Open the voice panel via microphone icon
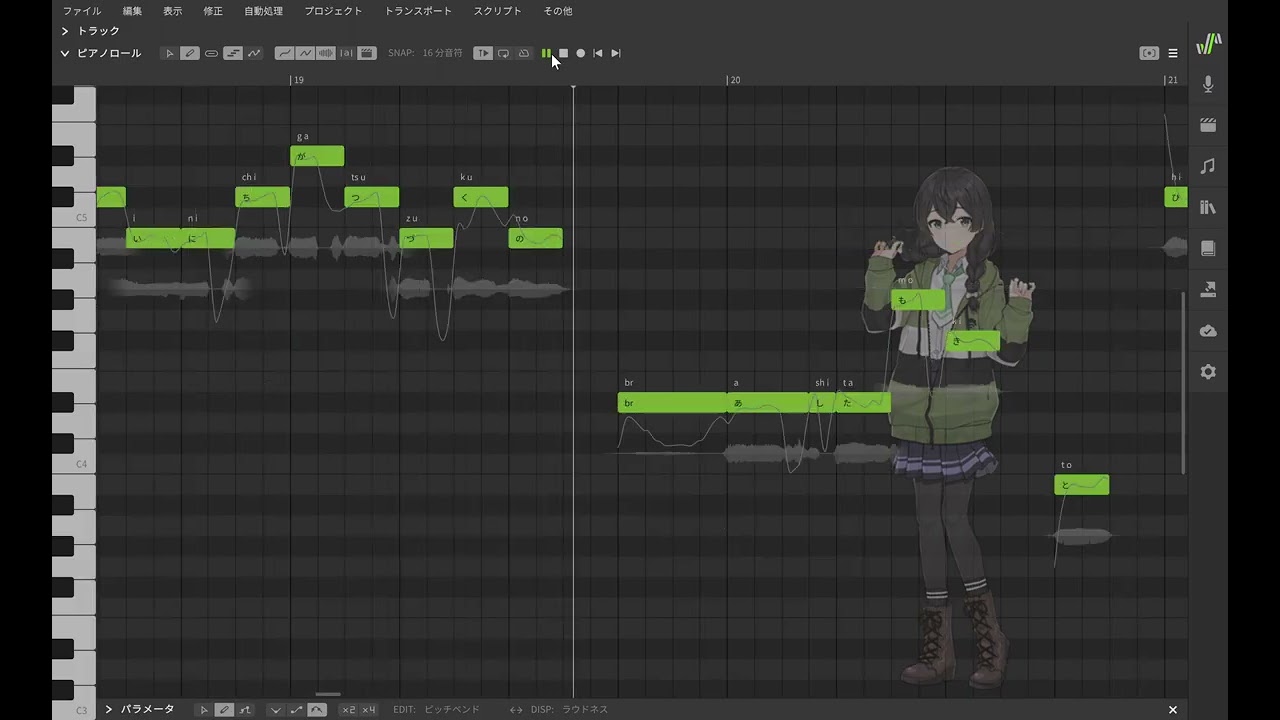Viewport: 1280px width, 720px height. coord(1208,85)
